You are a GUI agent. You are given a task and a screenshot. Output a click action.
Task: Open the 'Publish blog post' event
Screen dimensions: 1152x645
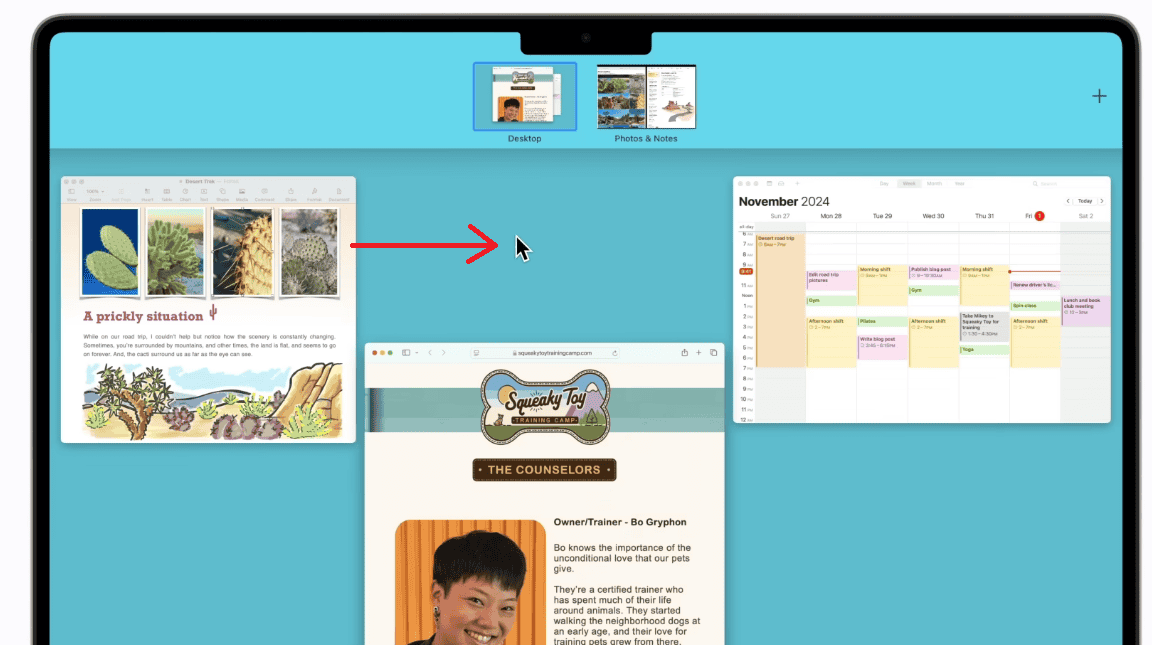pyautogui.click(x=933, y=273)
